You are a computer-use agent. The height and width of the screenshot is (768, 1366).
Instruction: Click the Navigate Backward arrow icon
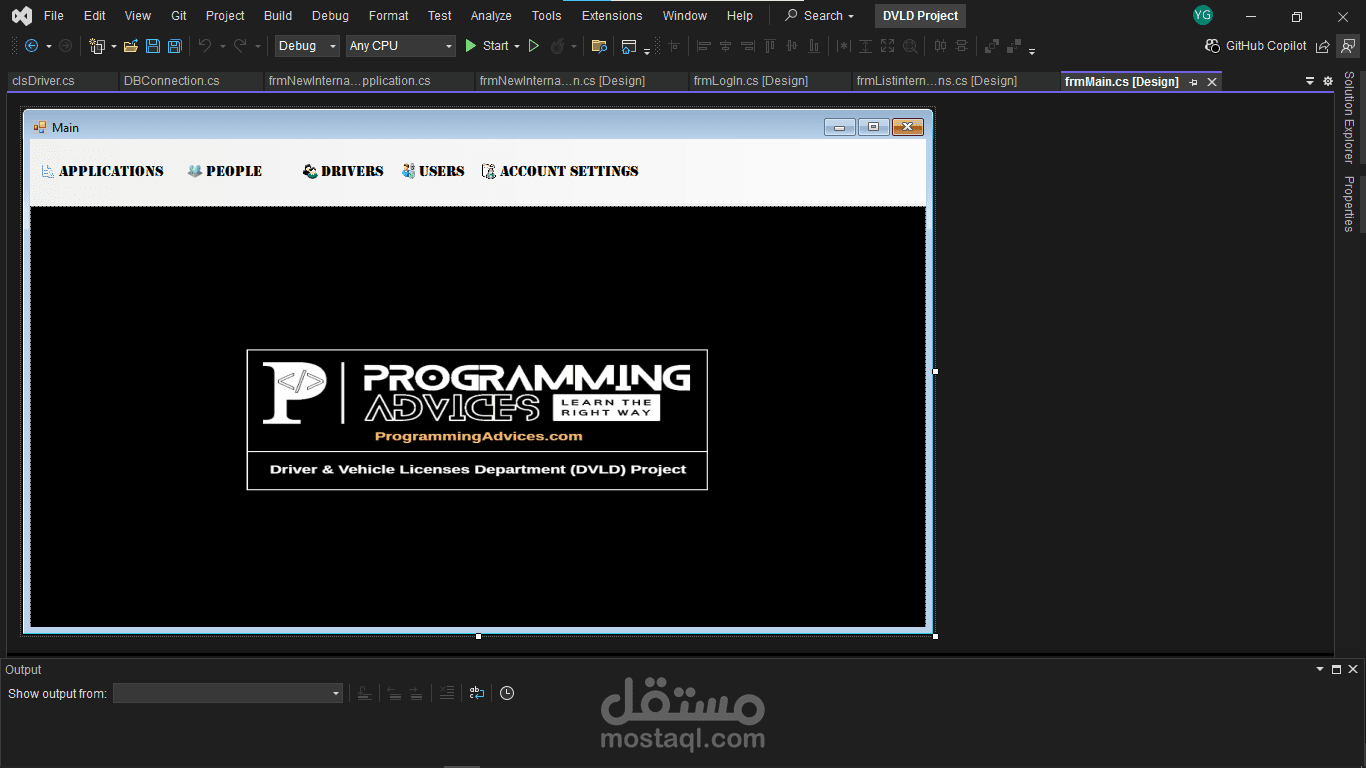tap(31, 46)
